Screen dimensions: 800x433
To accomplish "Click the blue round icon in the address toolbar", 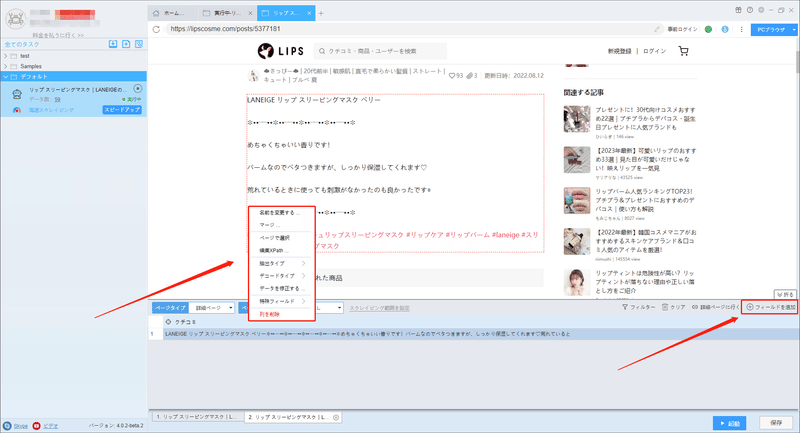I will coord(725,29).
